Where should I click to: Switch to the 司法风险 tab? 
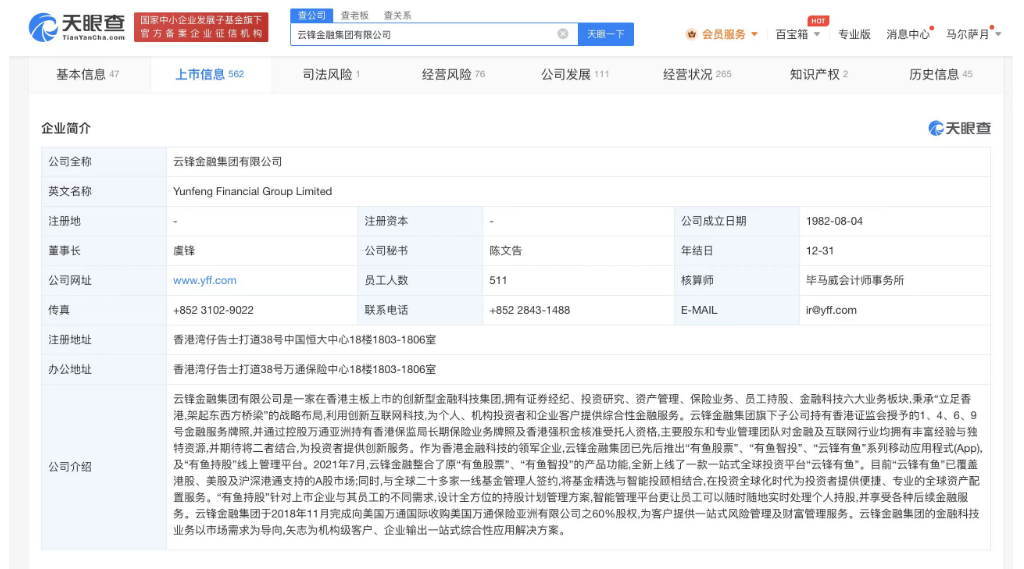331,74
